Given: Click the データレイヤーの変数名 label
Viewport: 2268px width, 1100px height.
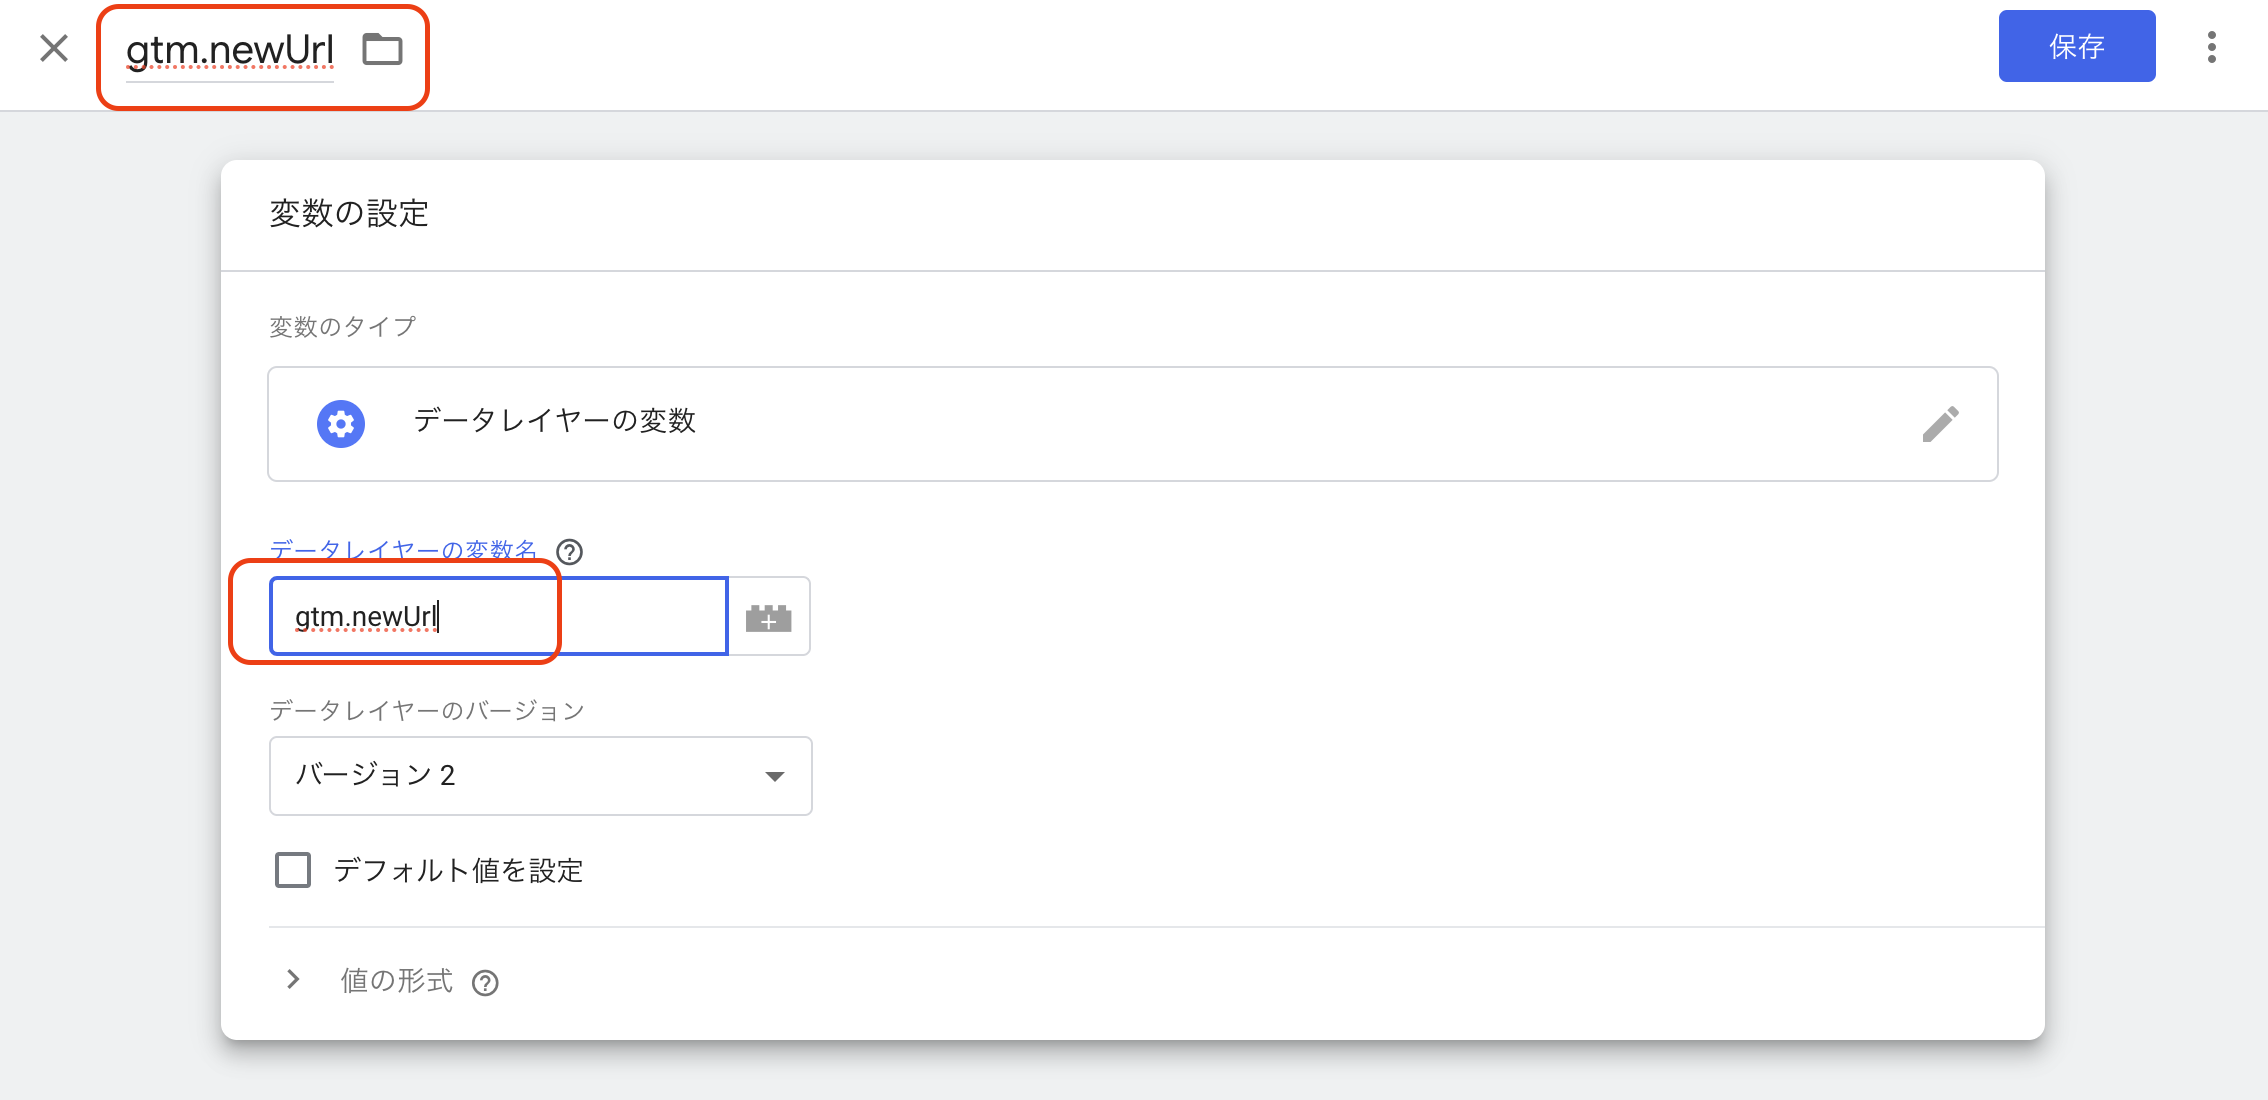Looking at the screenshot, I should 403,550.
